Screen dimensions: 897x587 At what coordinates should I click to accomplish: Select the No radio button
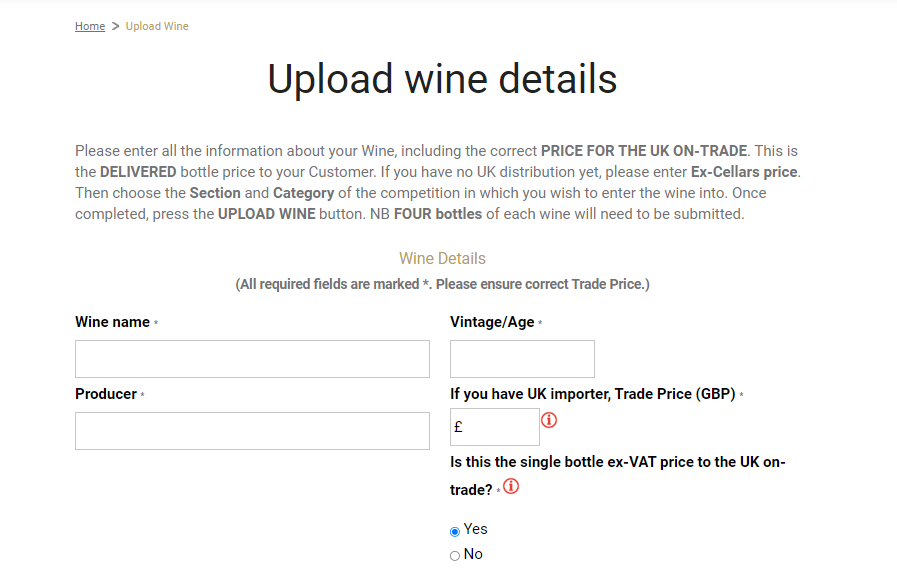tap(455, 556)
